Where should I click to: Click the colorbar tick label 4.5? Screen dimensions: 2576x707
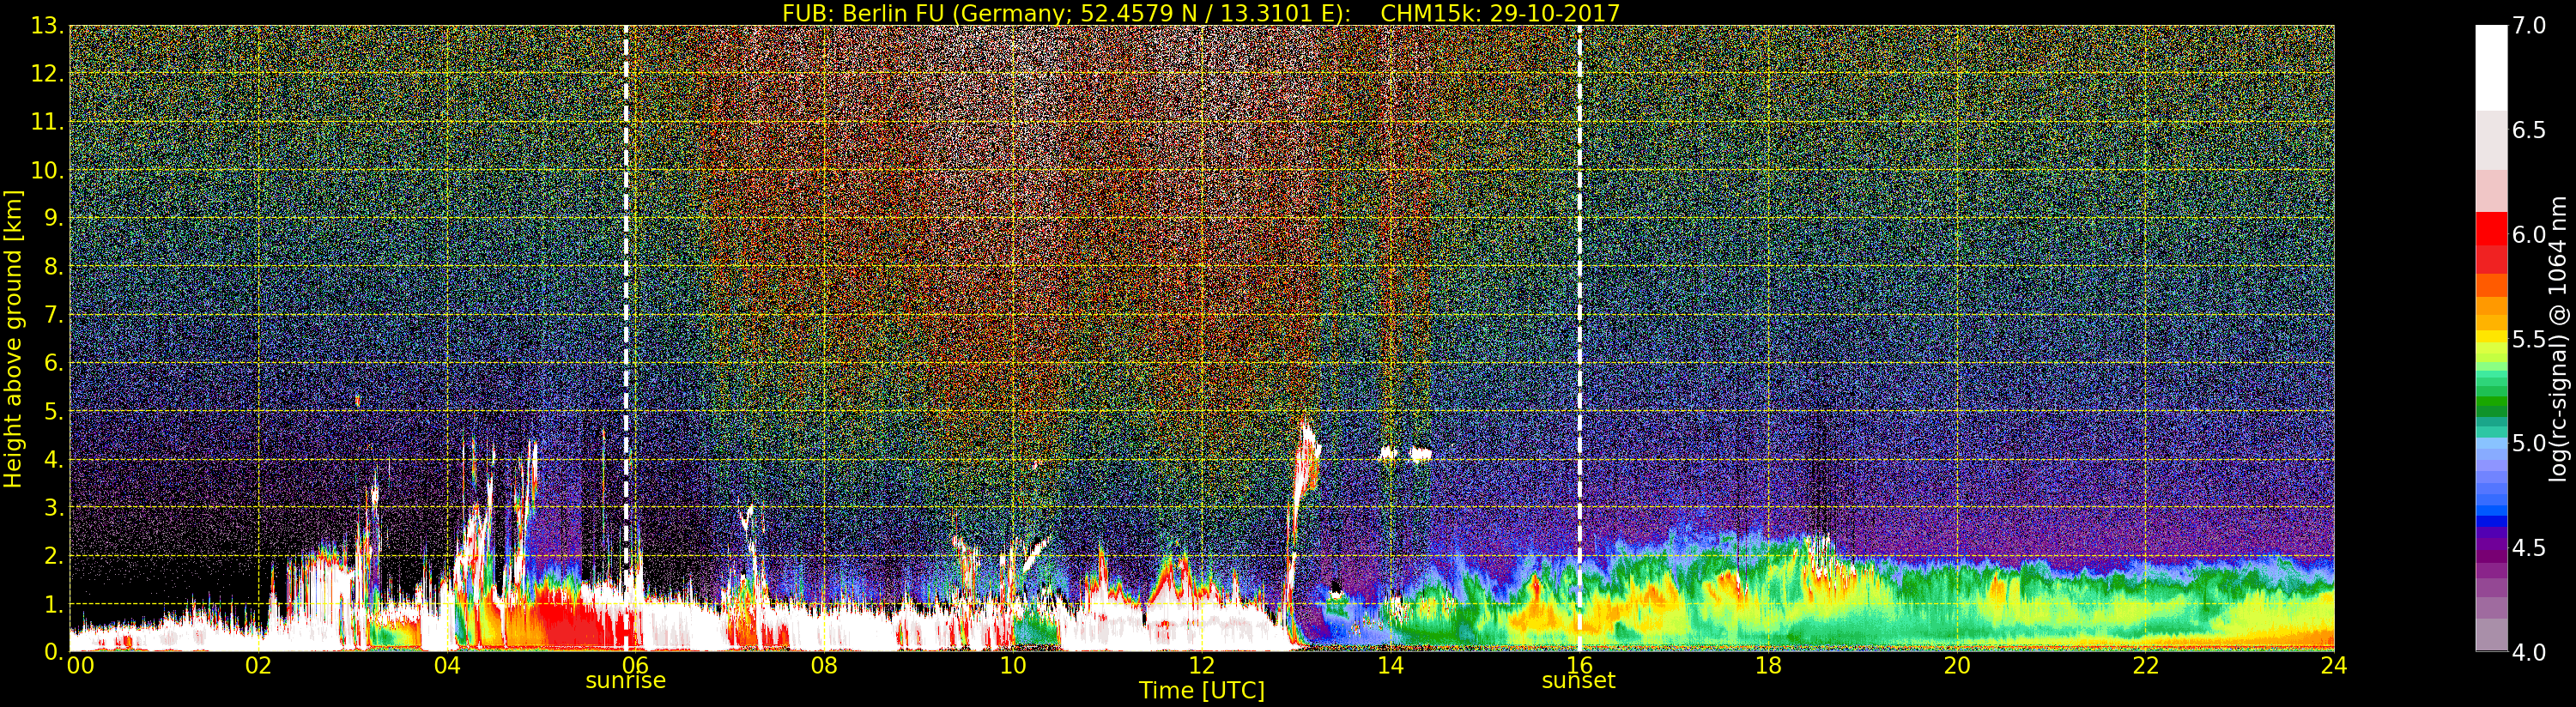coord(2529,548)
